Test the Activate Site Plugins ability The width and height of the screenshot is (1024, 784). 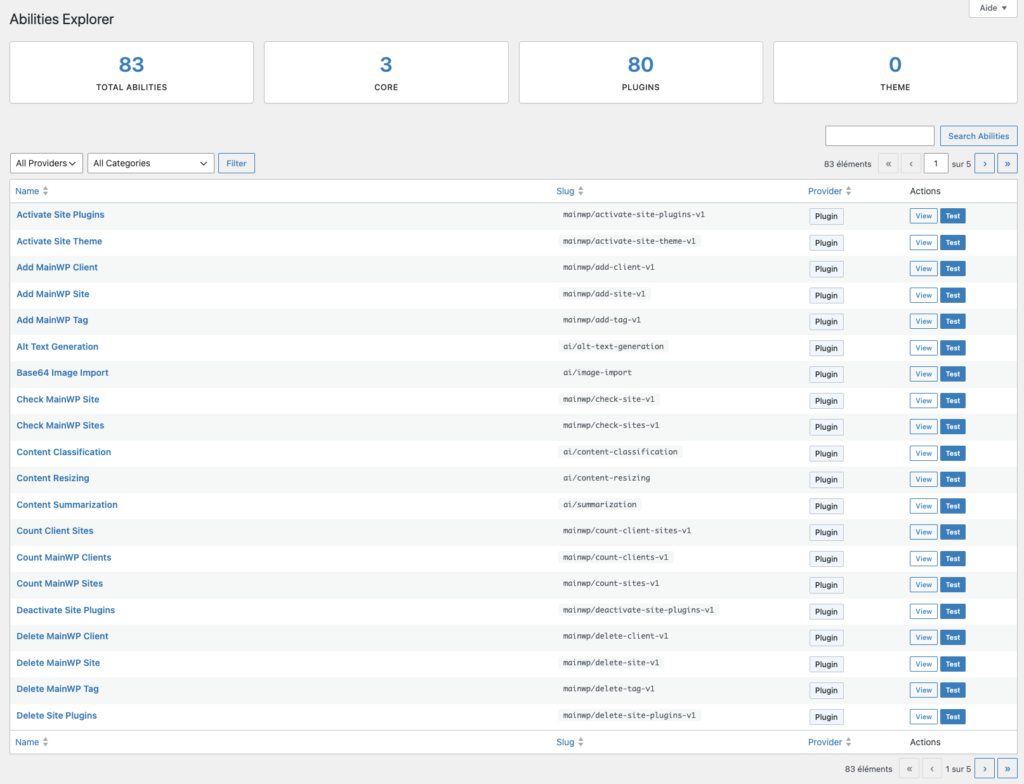click(953, 216)
